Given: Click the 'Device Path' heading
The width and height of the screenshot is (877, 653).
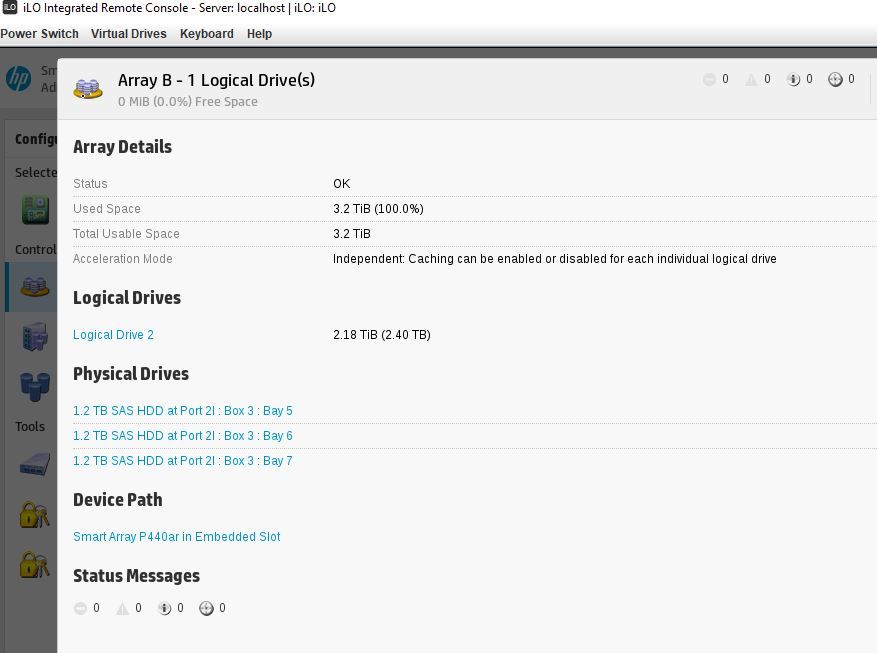Looking at the screenshot, I should click(x=118, y=500).
